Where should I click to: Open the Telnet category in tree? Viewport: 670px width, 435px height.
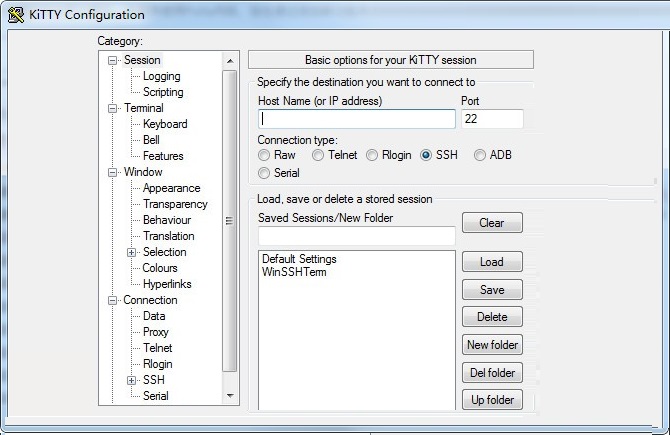[x=158, y=349]
